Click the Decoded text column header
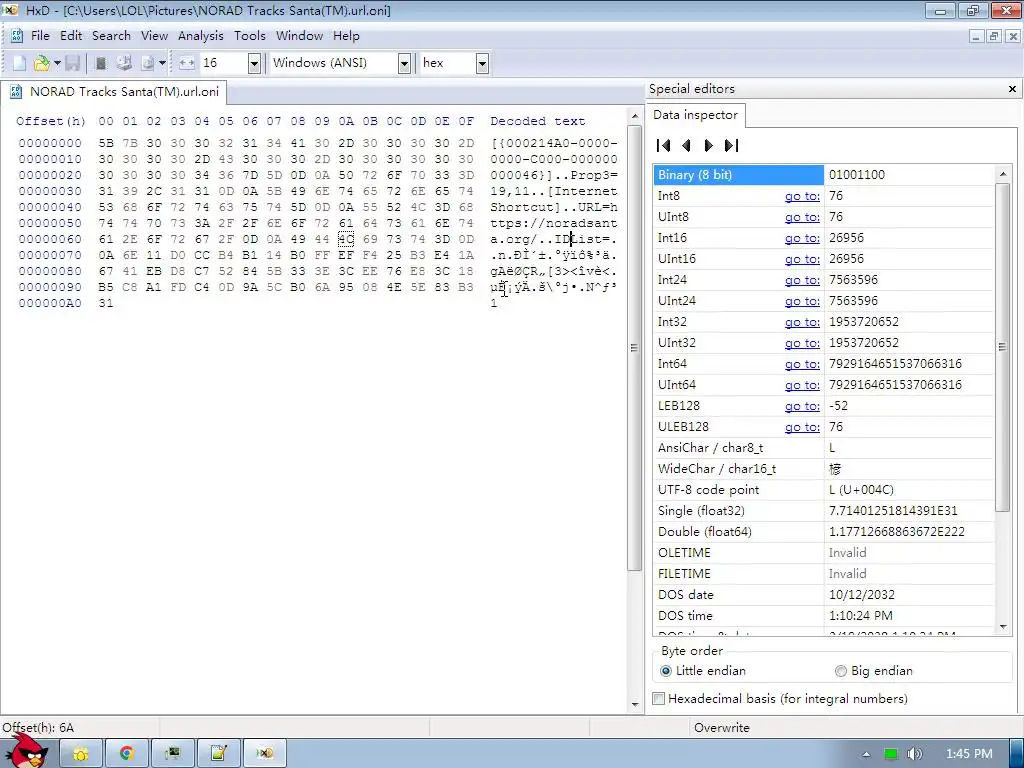 click(x=537, y=121)
